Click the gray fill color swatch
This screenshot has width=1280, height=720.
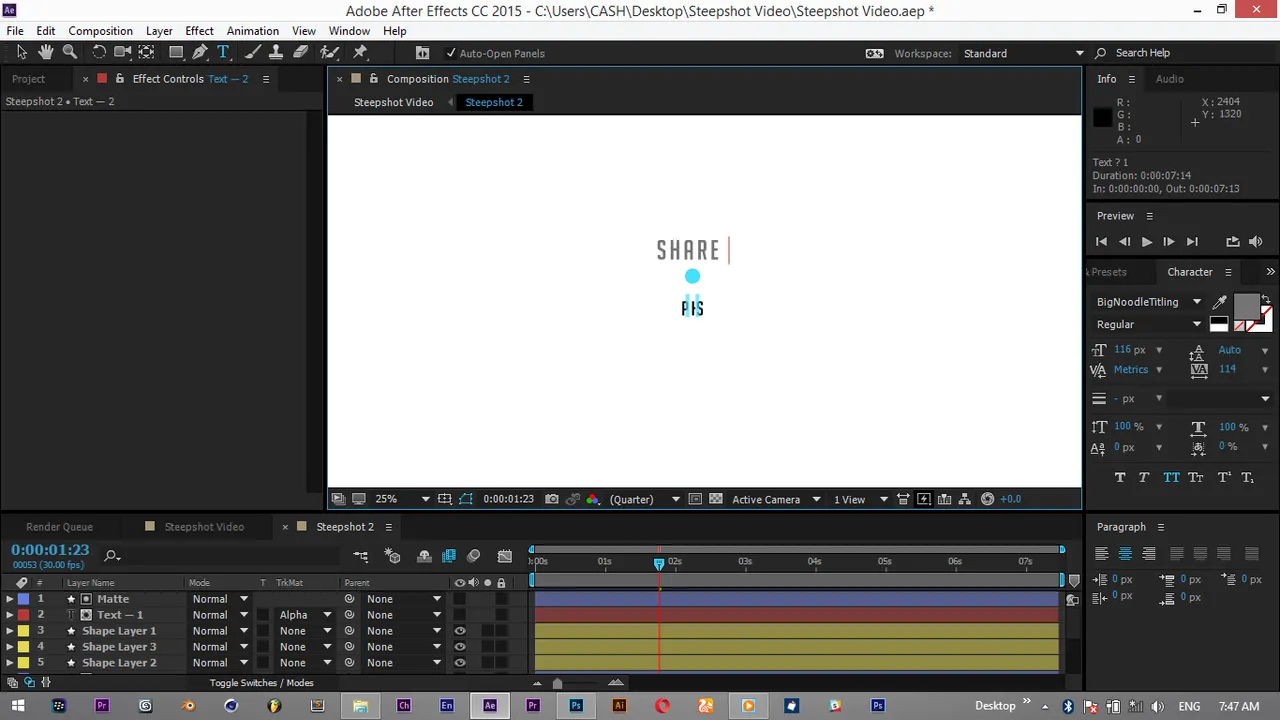coord(1246,306)
